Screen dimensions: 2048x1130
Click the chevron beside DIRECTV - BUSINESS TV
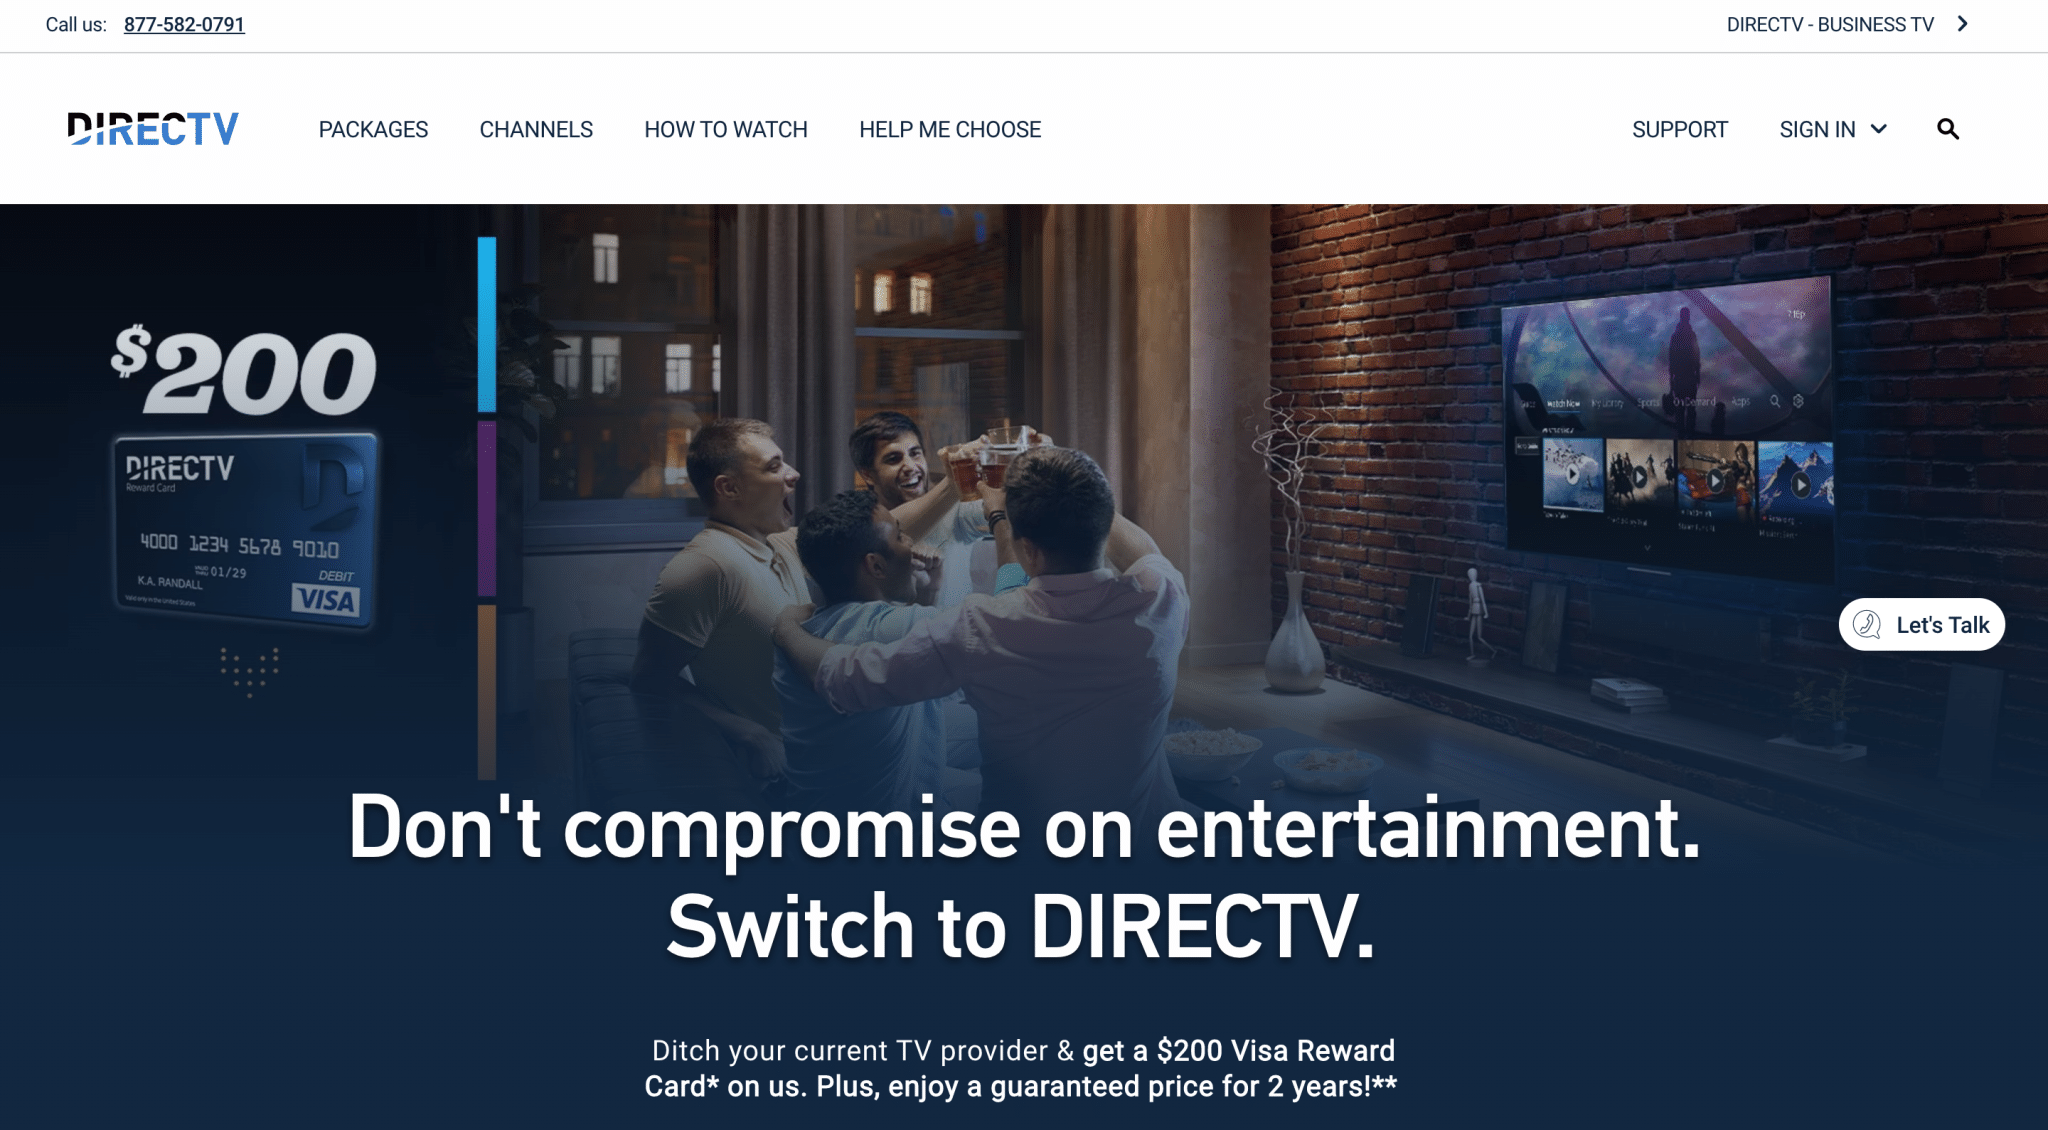pyautogui.click(x=1963, y=24)
